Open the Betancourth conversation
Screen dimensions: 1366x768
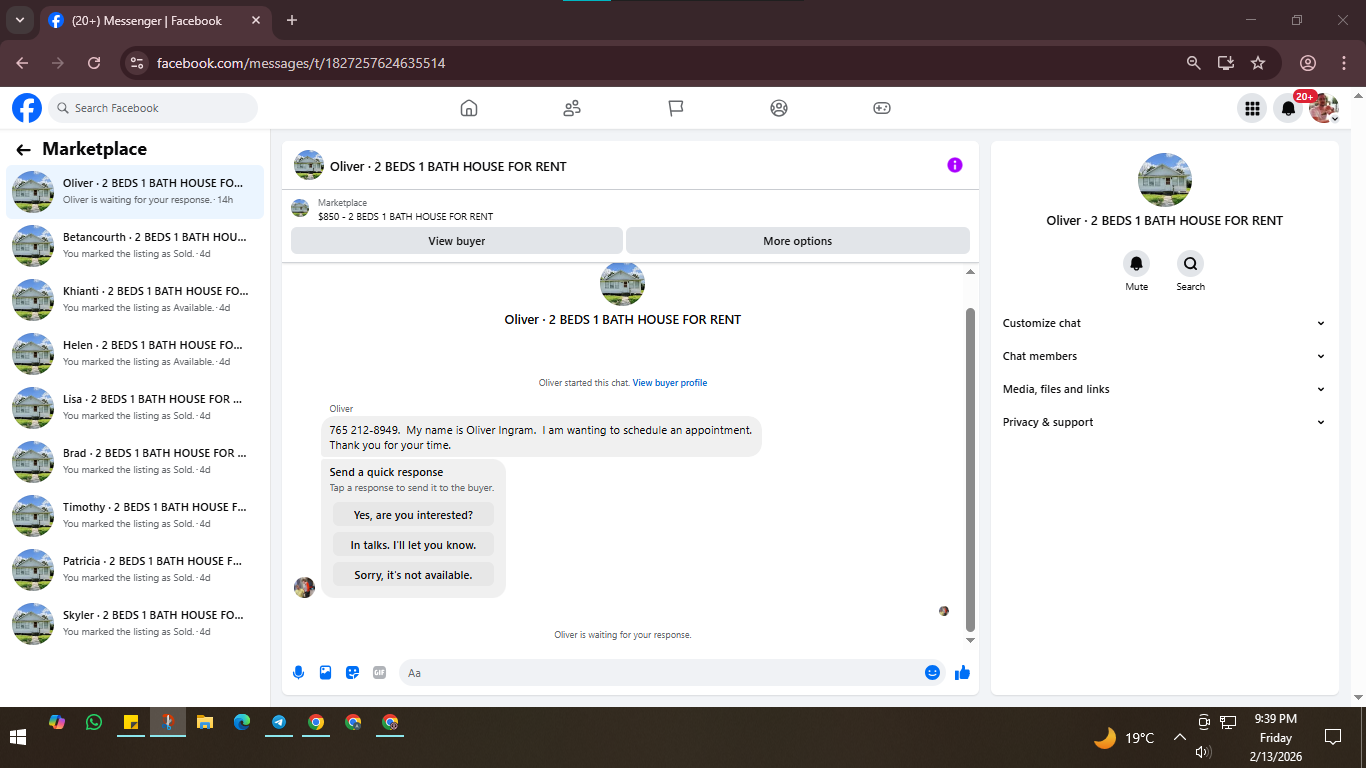(x=135, y=245)
